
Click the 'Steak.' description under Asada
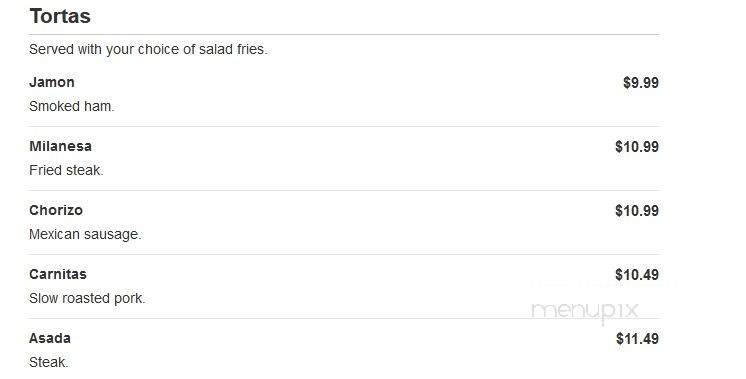point(49,362)
